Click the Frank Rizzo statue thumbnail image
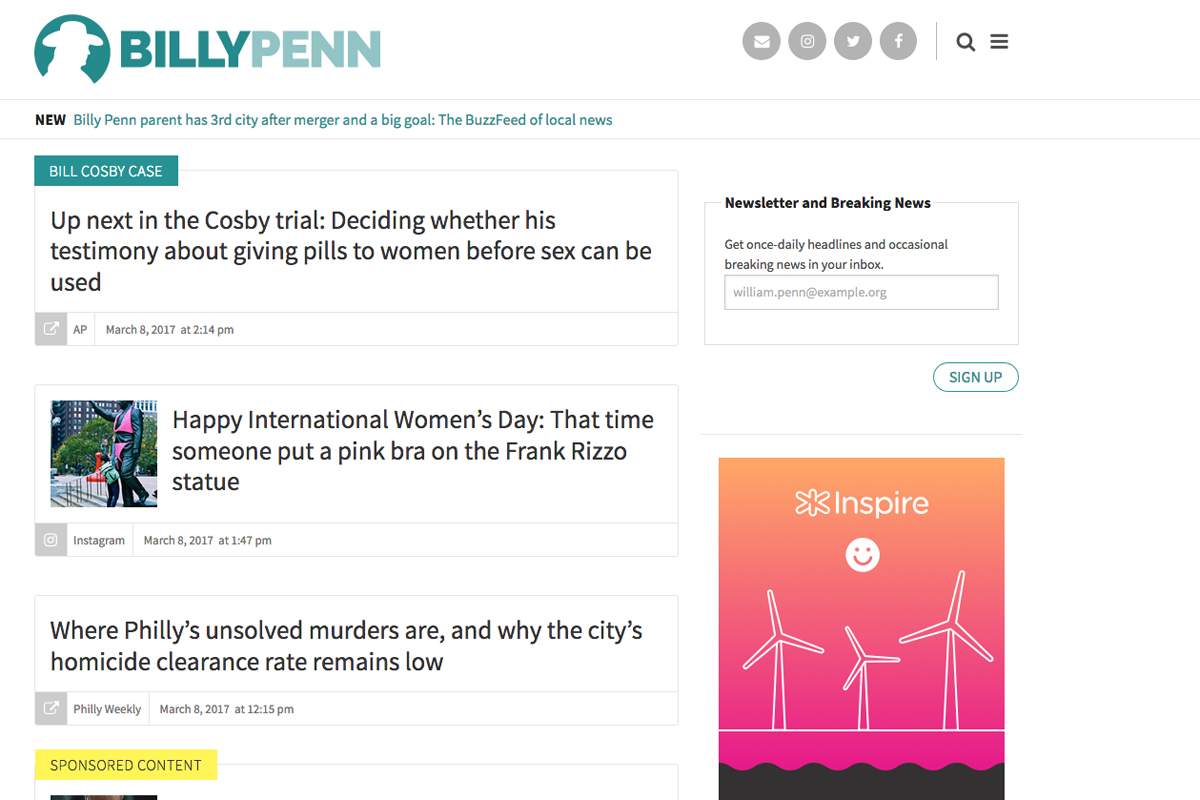The image size is (1200, 800). click(104, 454)
